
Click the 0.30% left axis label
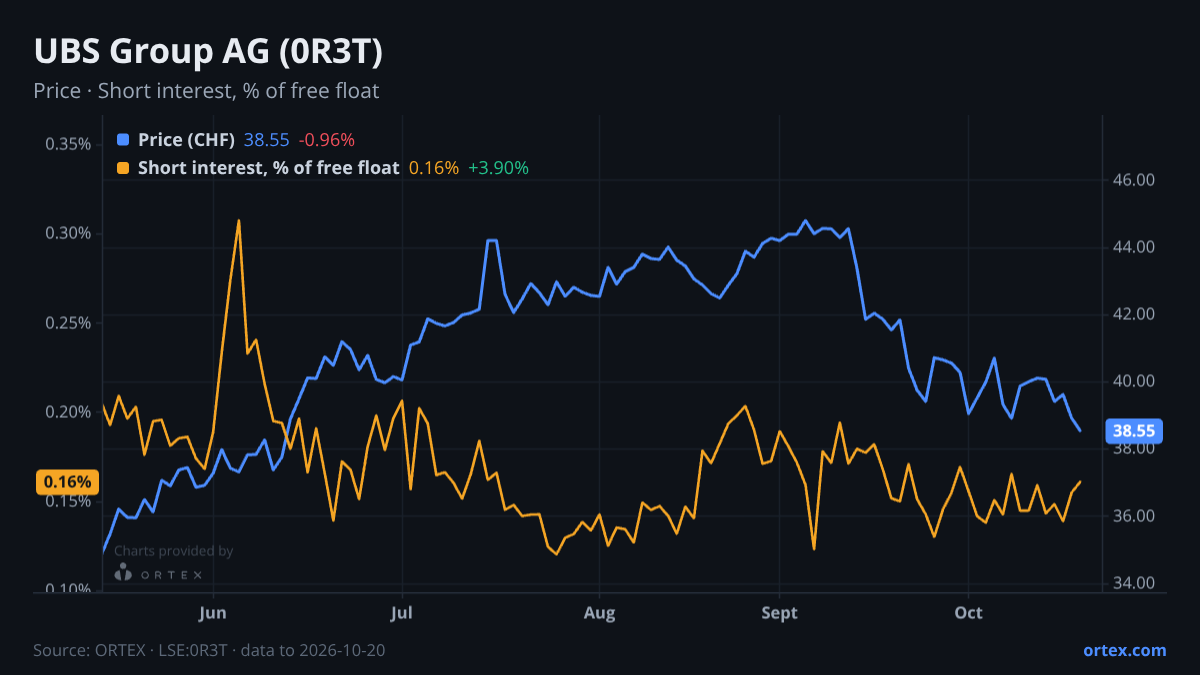68,233
